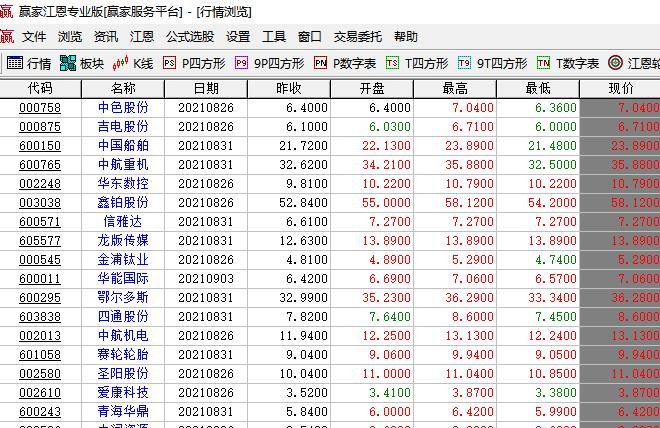Image resolution: width=660 pixels, height=428 pixels.
Task: Open the 板块 sector icon
Action: click(68, 63)
